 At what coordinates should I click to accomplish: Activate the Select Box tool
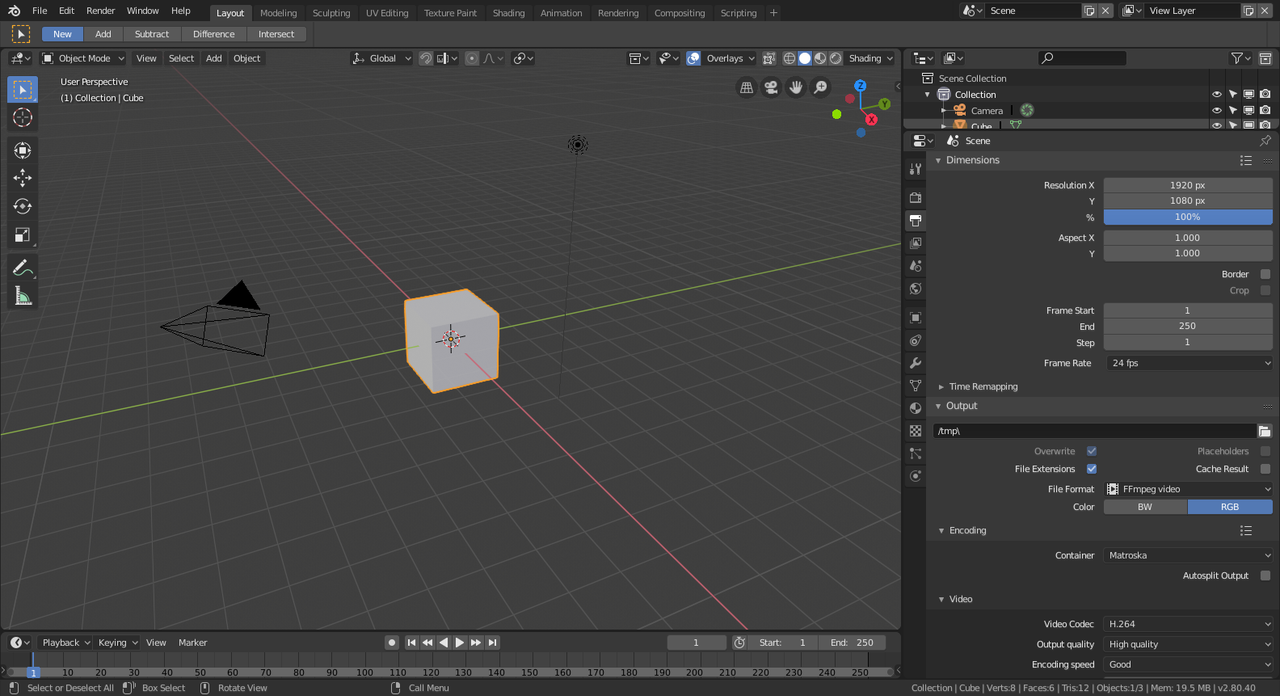point(22,90)
